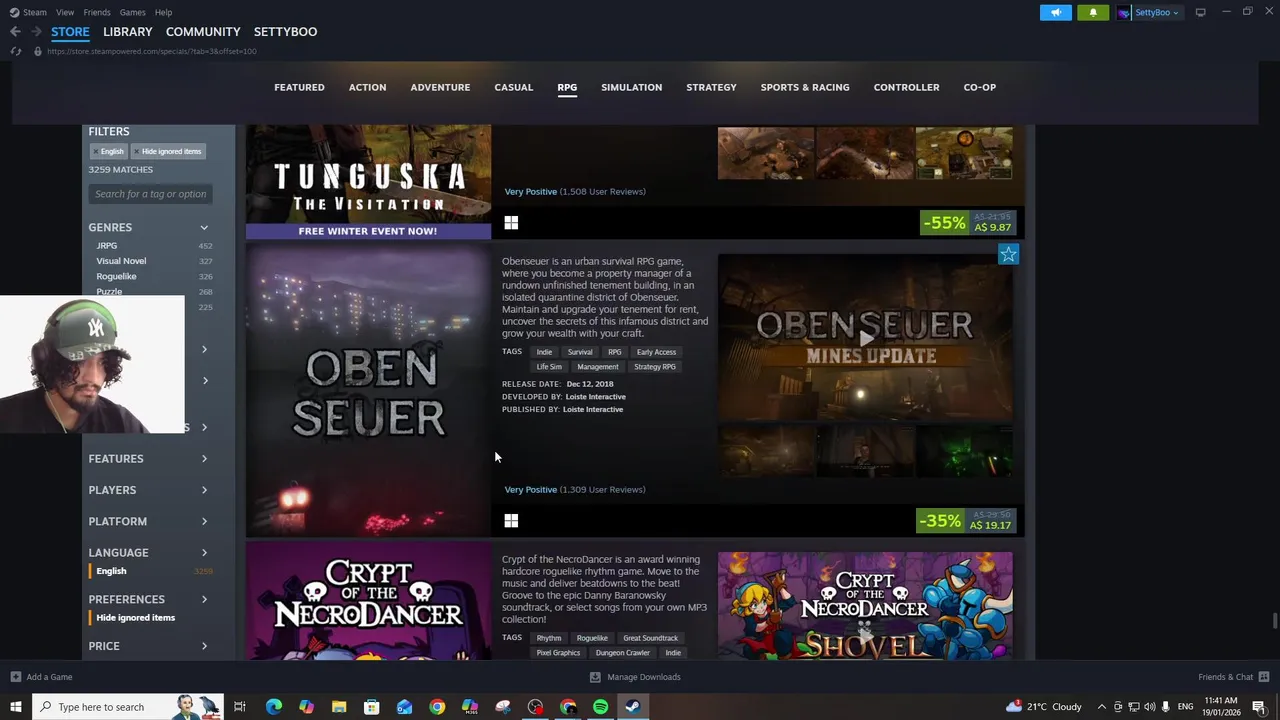Open Task View on the taskbar
Screen dimensions: 1280x720
(239, 707)
